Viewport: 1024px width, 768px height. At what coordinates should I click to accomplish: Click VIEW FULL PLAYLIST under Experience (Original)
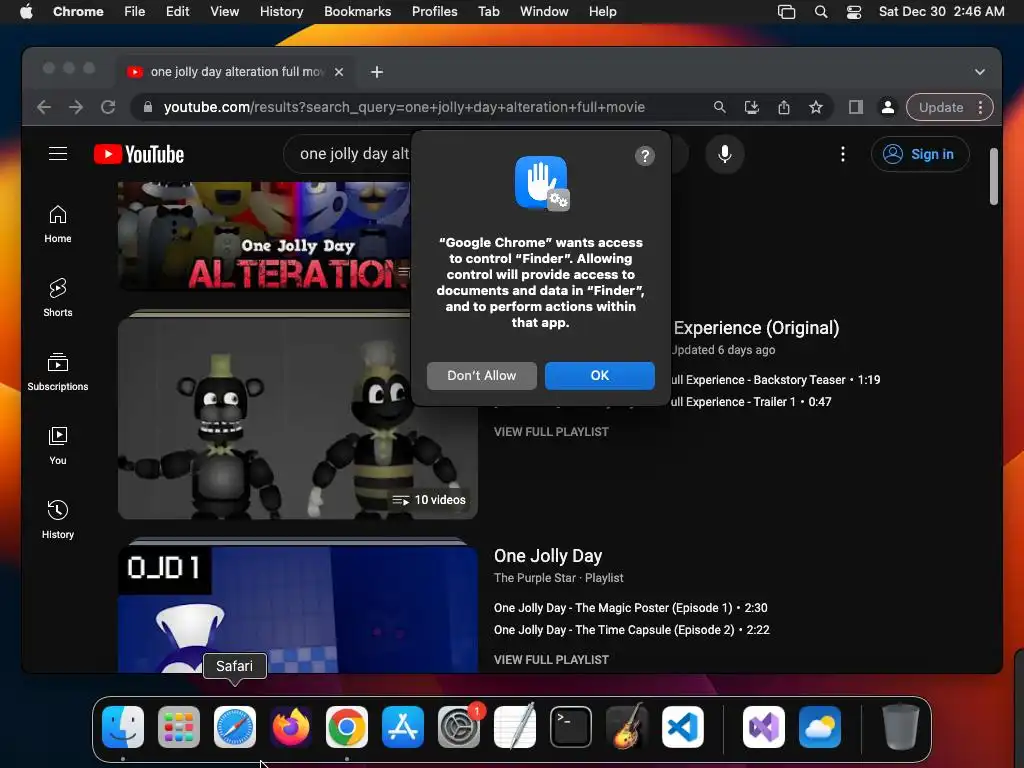(551, 432)
